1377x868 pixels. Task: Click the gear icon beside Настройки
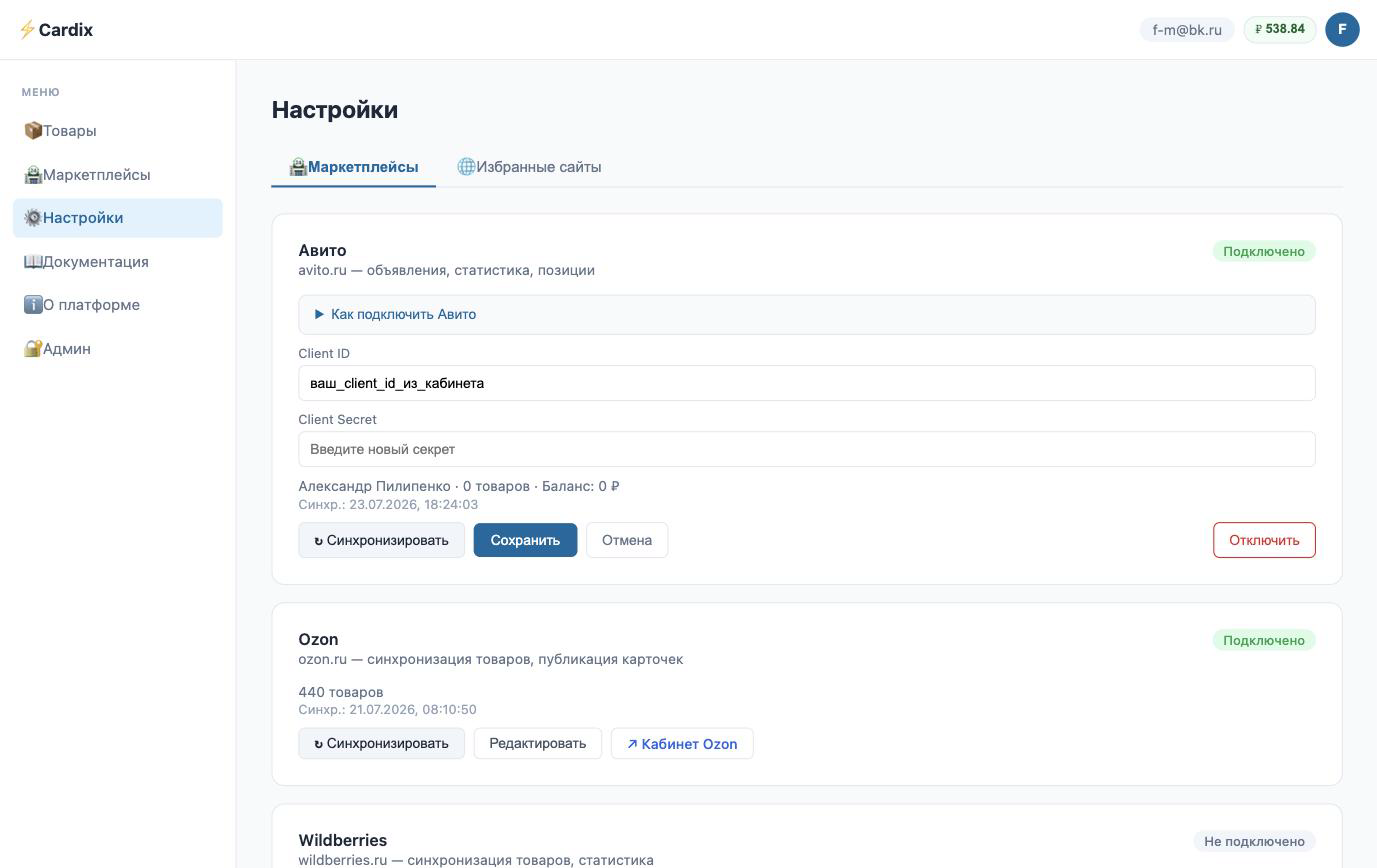32,218
